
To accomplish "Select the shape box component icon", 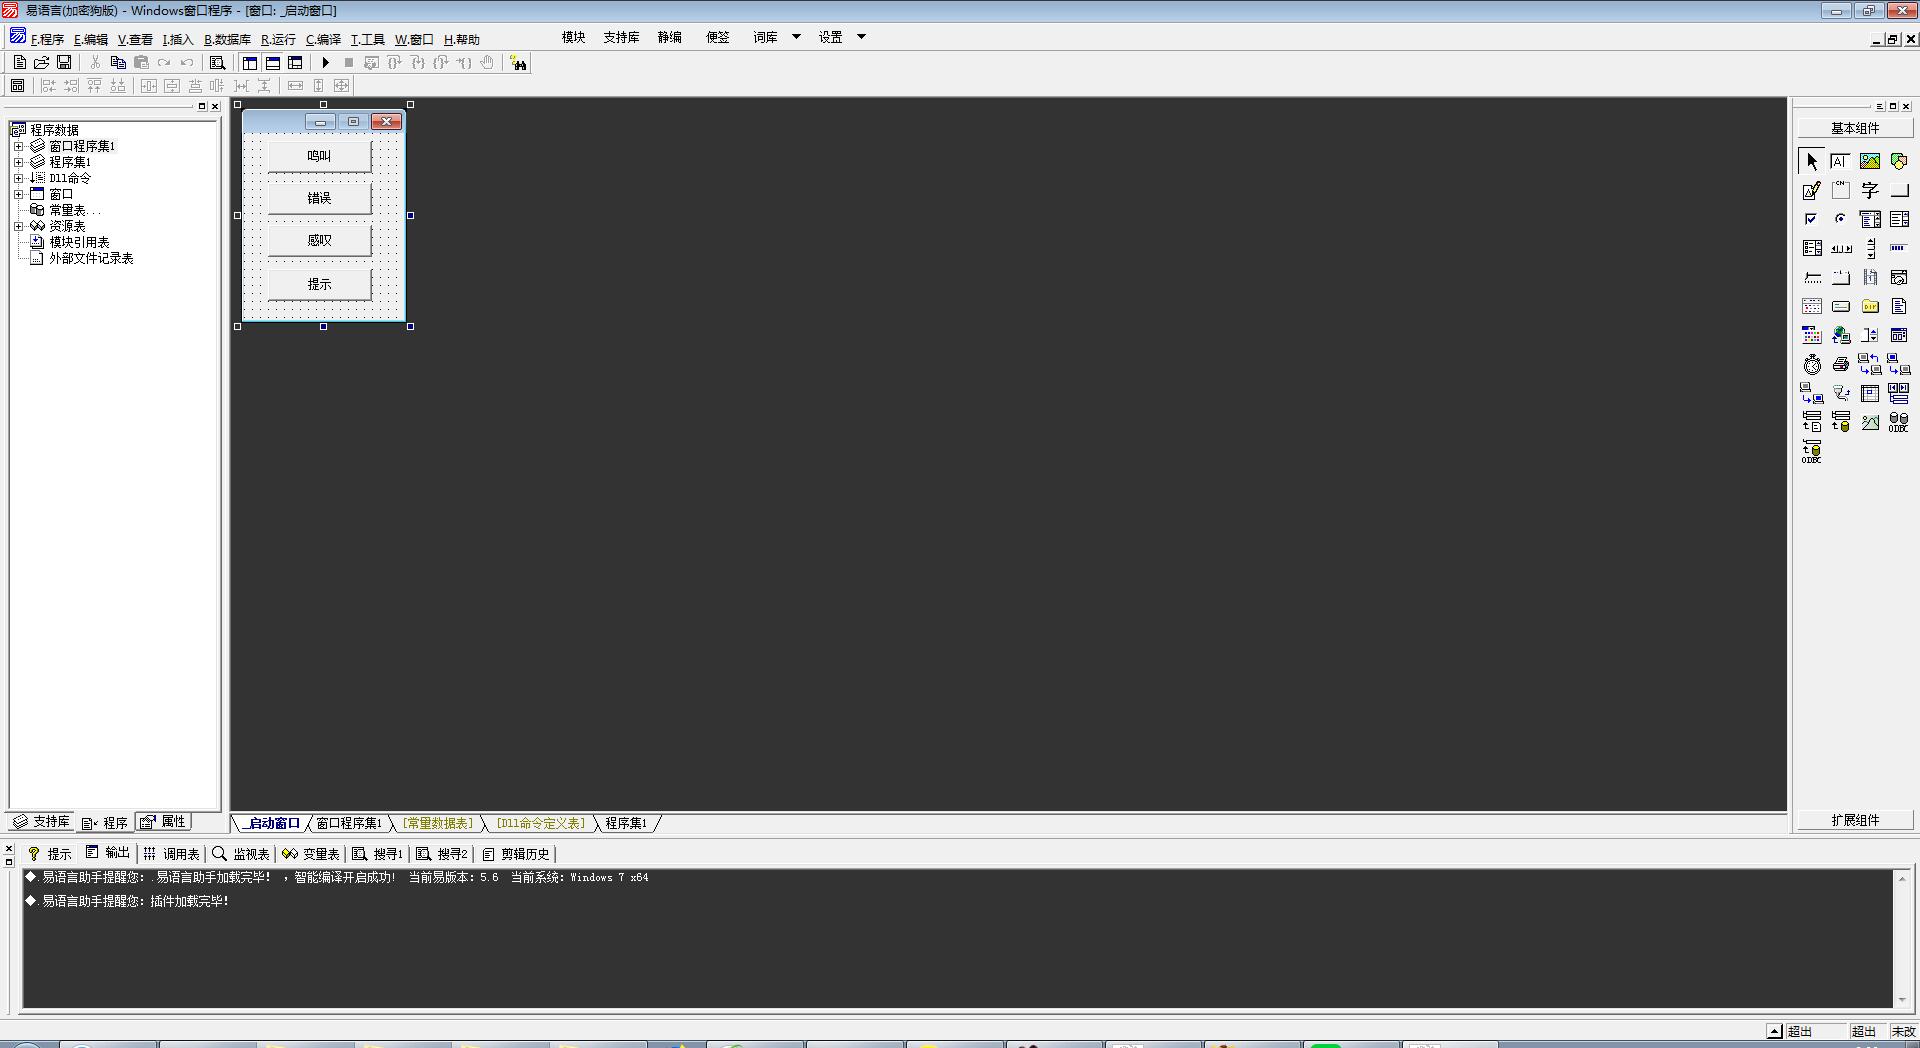I will (x=1899, y=161).
